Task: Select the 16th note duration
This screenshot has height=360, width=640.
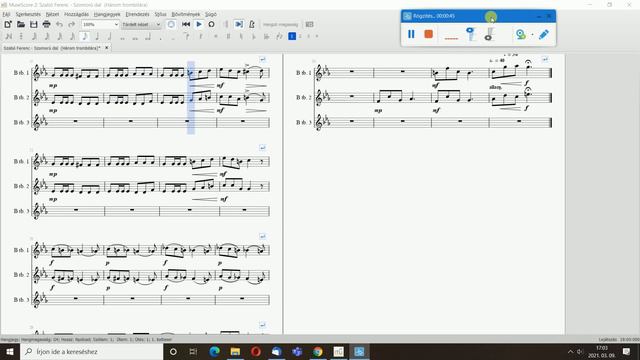Action: coord(72,36)
